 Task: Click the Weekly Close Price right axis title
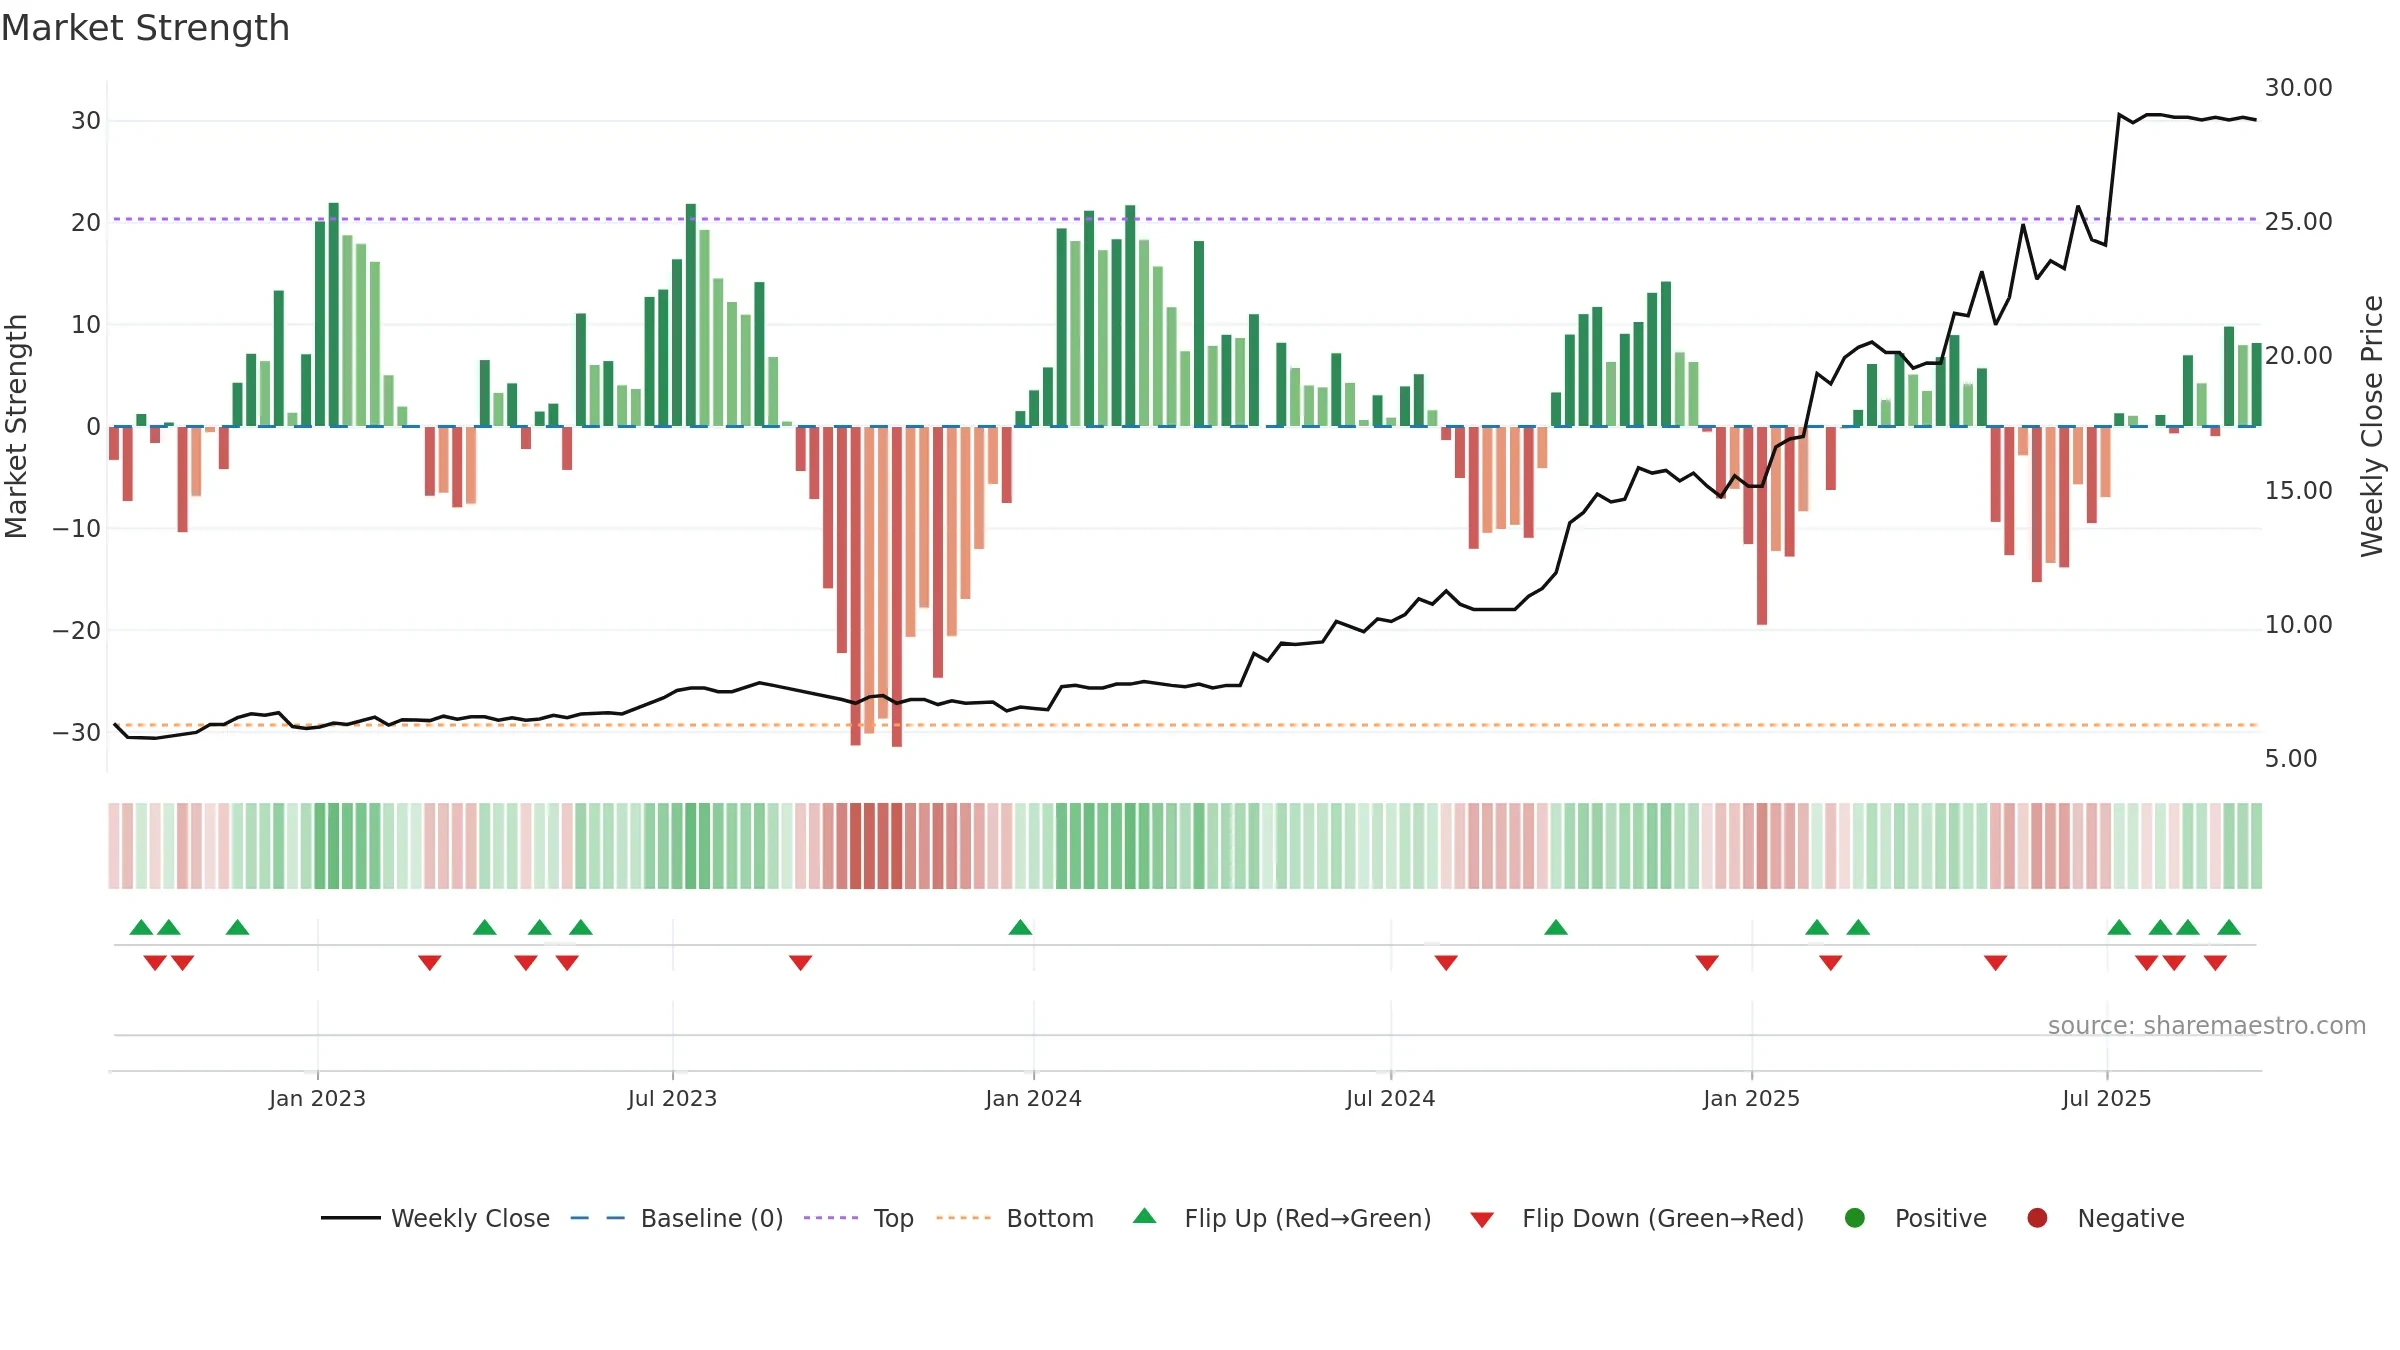point(2372,426)
